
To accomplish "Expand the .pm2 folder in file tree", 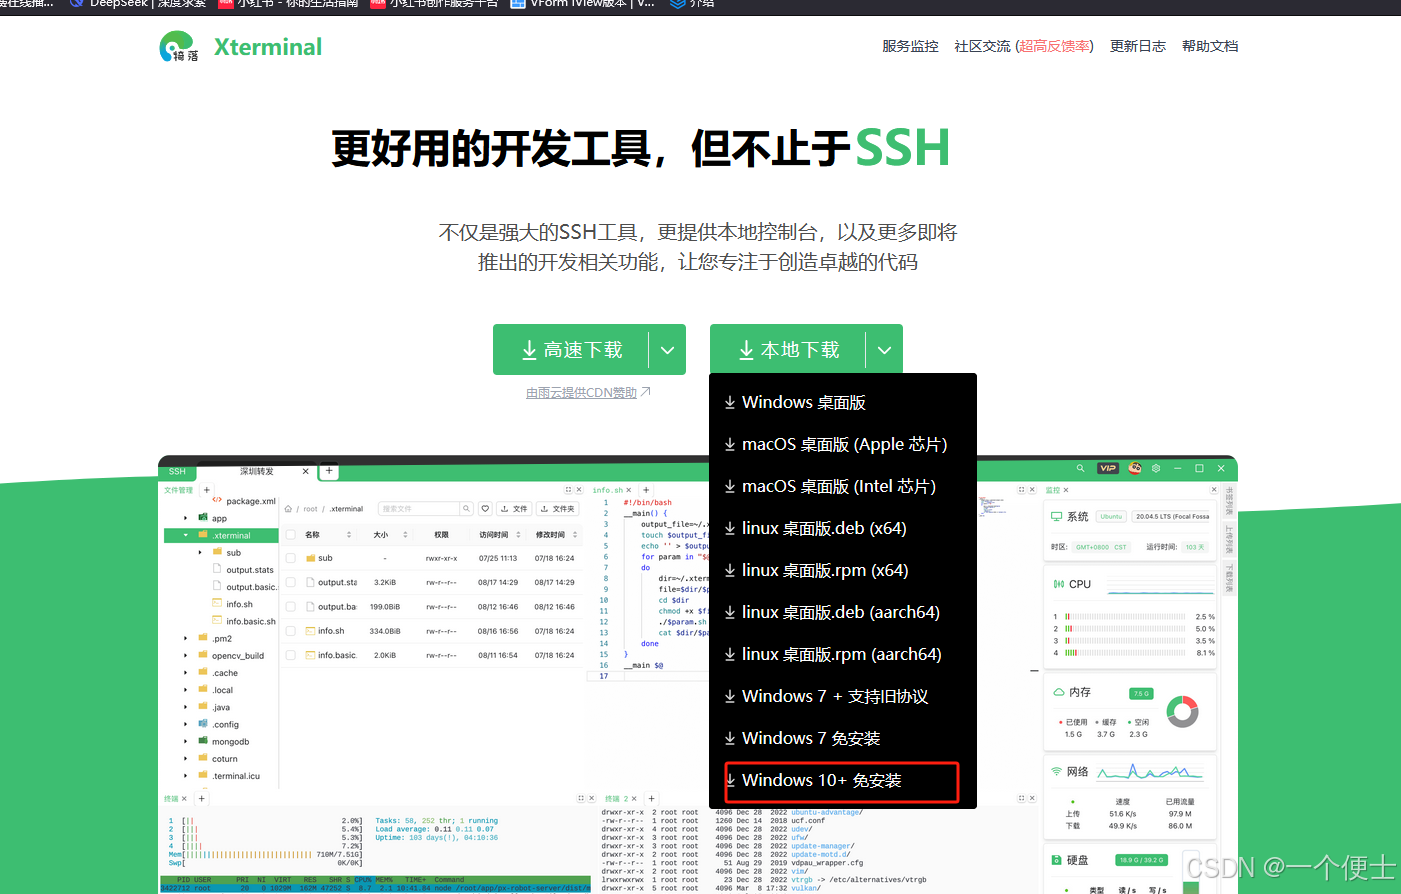I will (186, 638).
